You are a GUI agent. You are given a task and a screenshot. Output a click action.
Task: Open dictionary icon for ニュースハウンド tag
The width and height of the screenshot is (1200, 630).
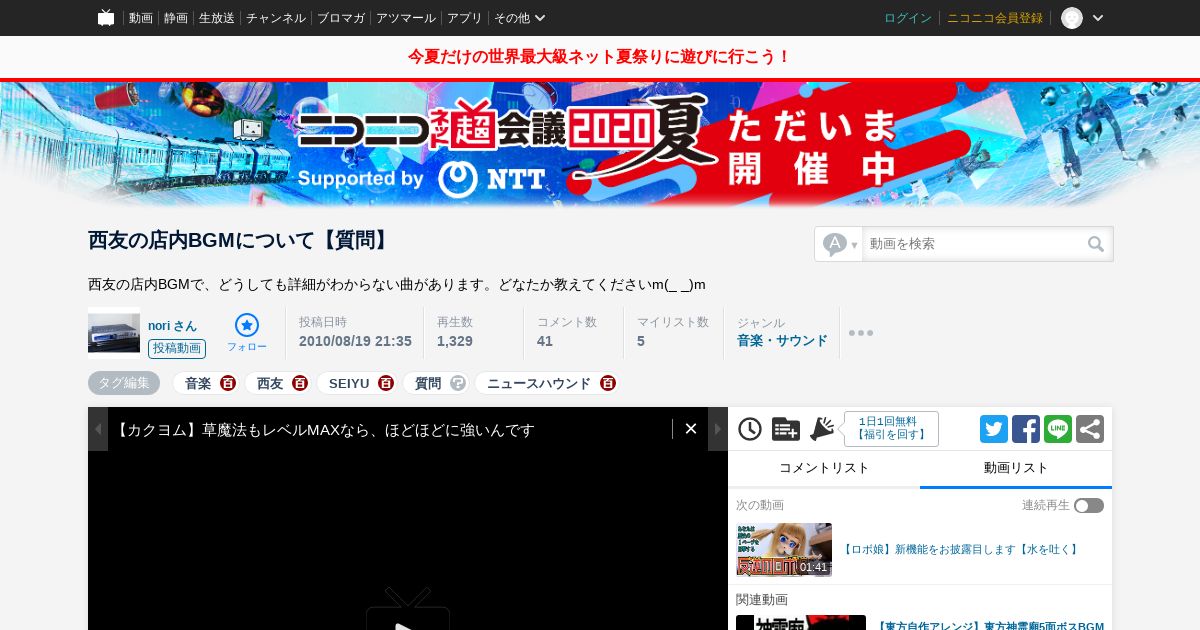608,383
